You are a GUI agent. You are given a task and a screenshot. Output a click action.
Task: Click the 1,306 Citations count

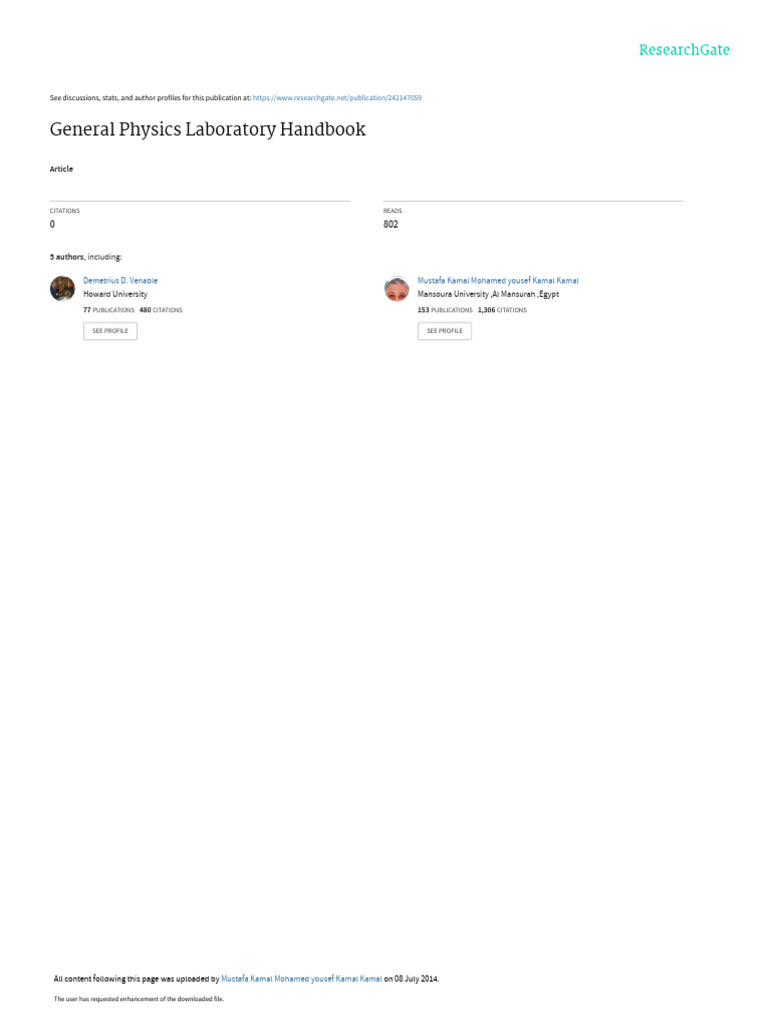click(502, 310)
